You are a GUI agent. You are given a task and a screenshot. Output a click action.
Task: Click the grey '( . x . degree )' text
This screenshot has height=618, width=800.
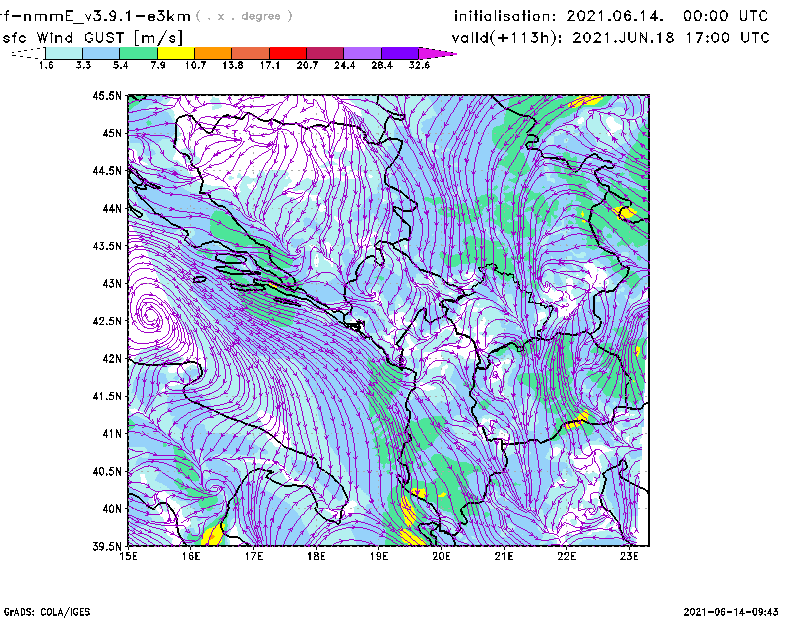click(244, 16)
